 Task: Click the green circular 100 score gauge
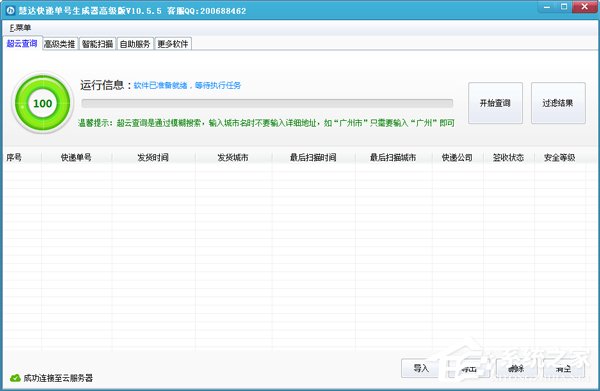coord(42,103)
